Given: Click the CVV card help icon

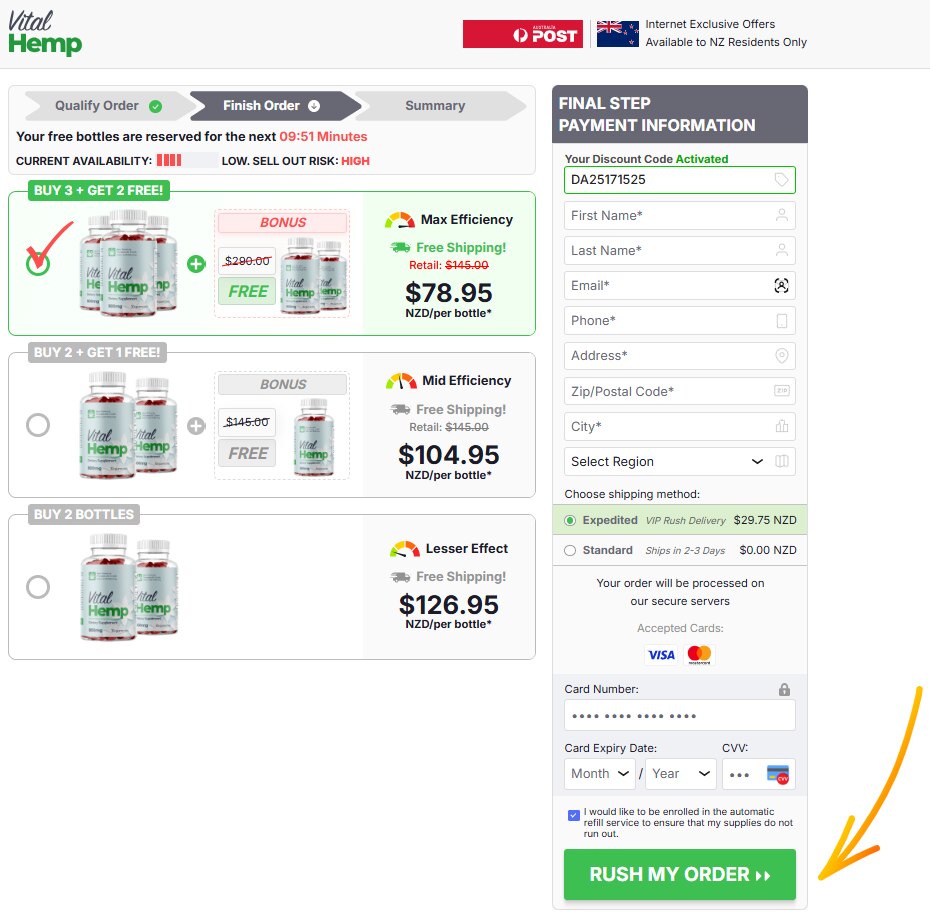Looking at the screenshot, I should pyautogui.click(x=778, y=774).
